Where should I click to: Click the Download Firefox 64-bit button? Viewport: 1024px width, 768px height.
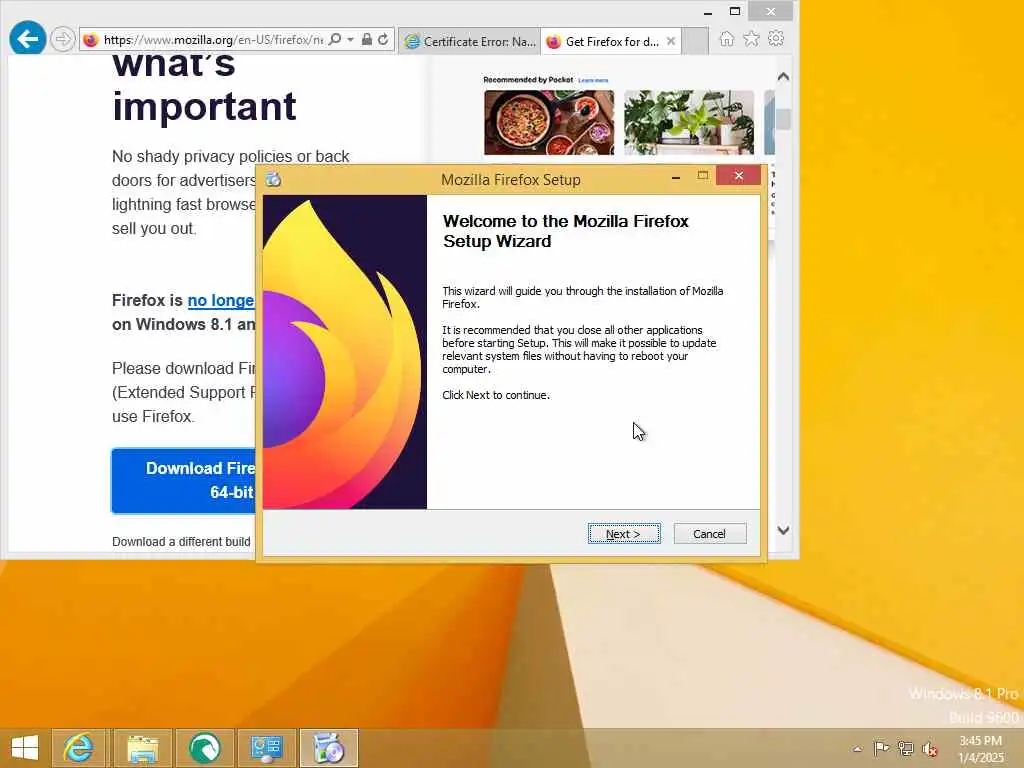point(184,481)
